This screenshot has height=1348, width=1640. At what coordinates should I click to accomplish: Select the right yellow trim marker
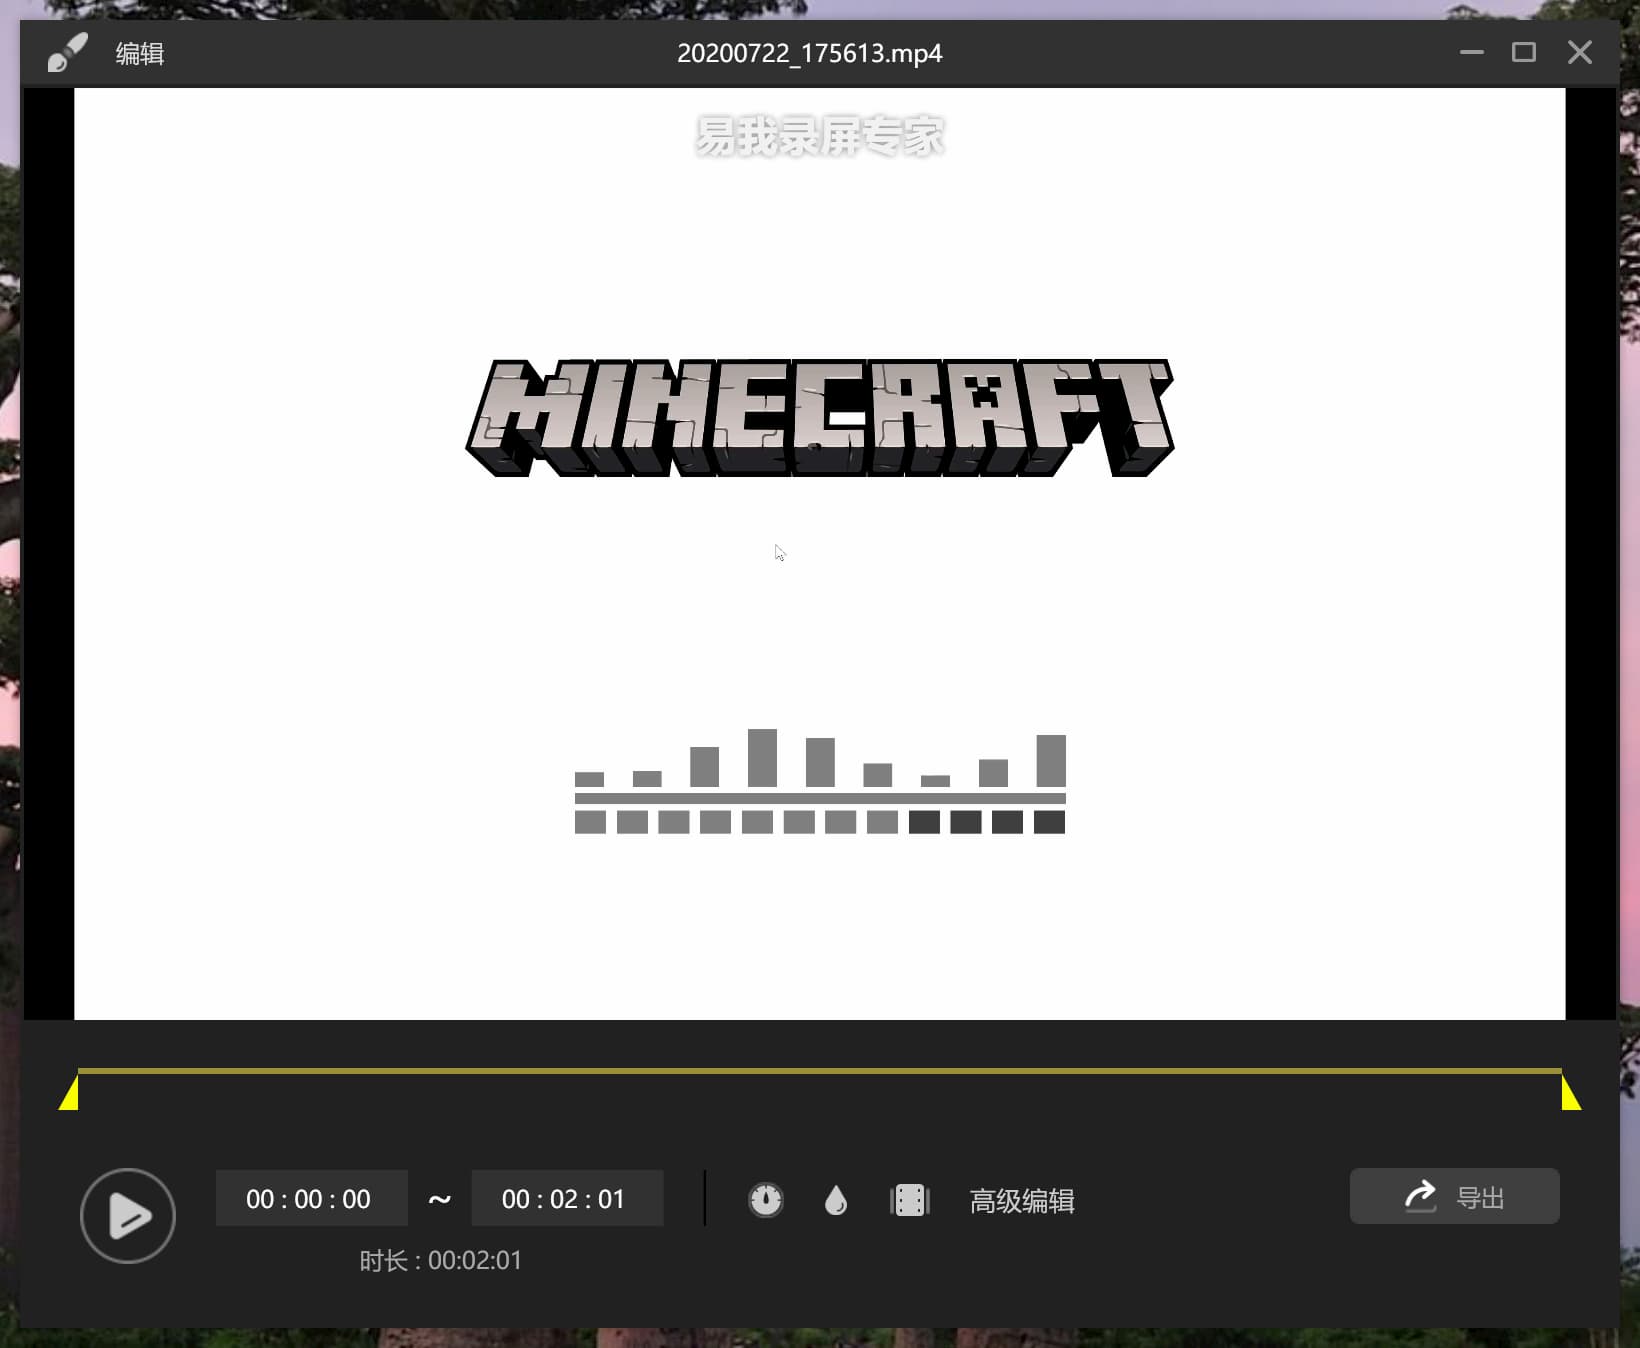[1571, 1092]
